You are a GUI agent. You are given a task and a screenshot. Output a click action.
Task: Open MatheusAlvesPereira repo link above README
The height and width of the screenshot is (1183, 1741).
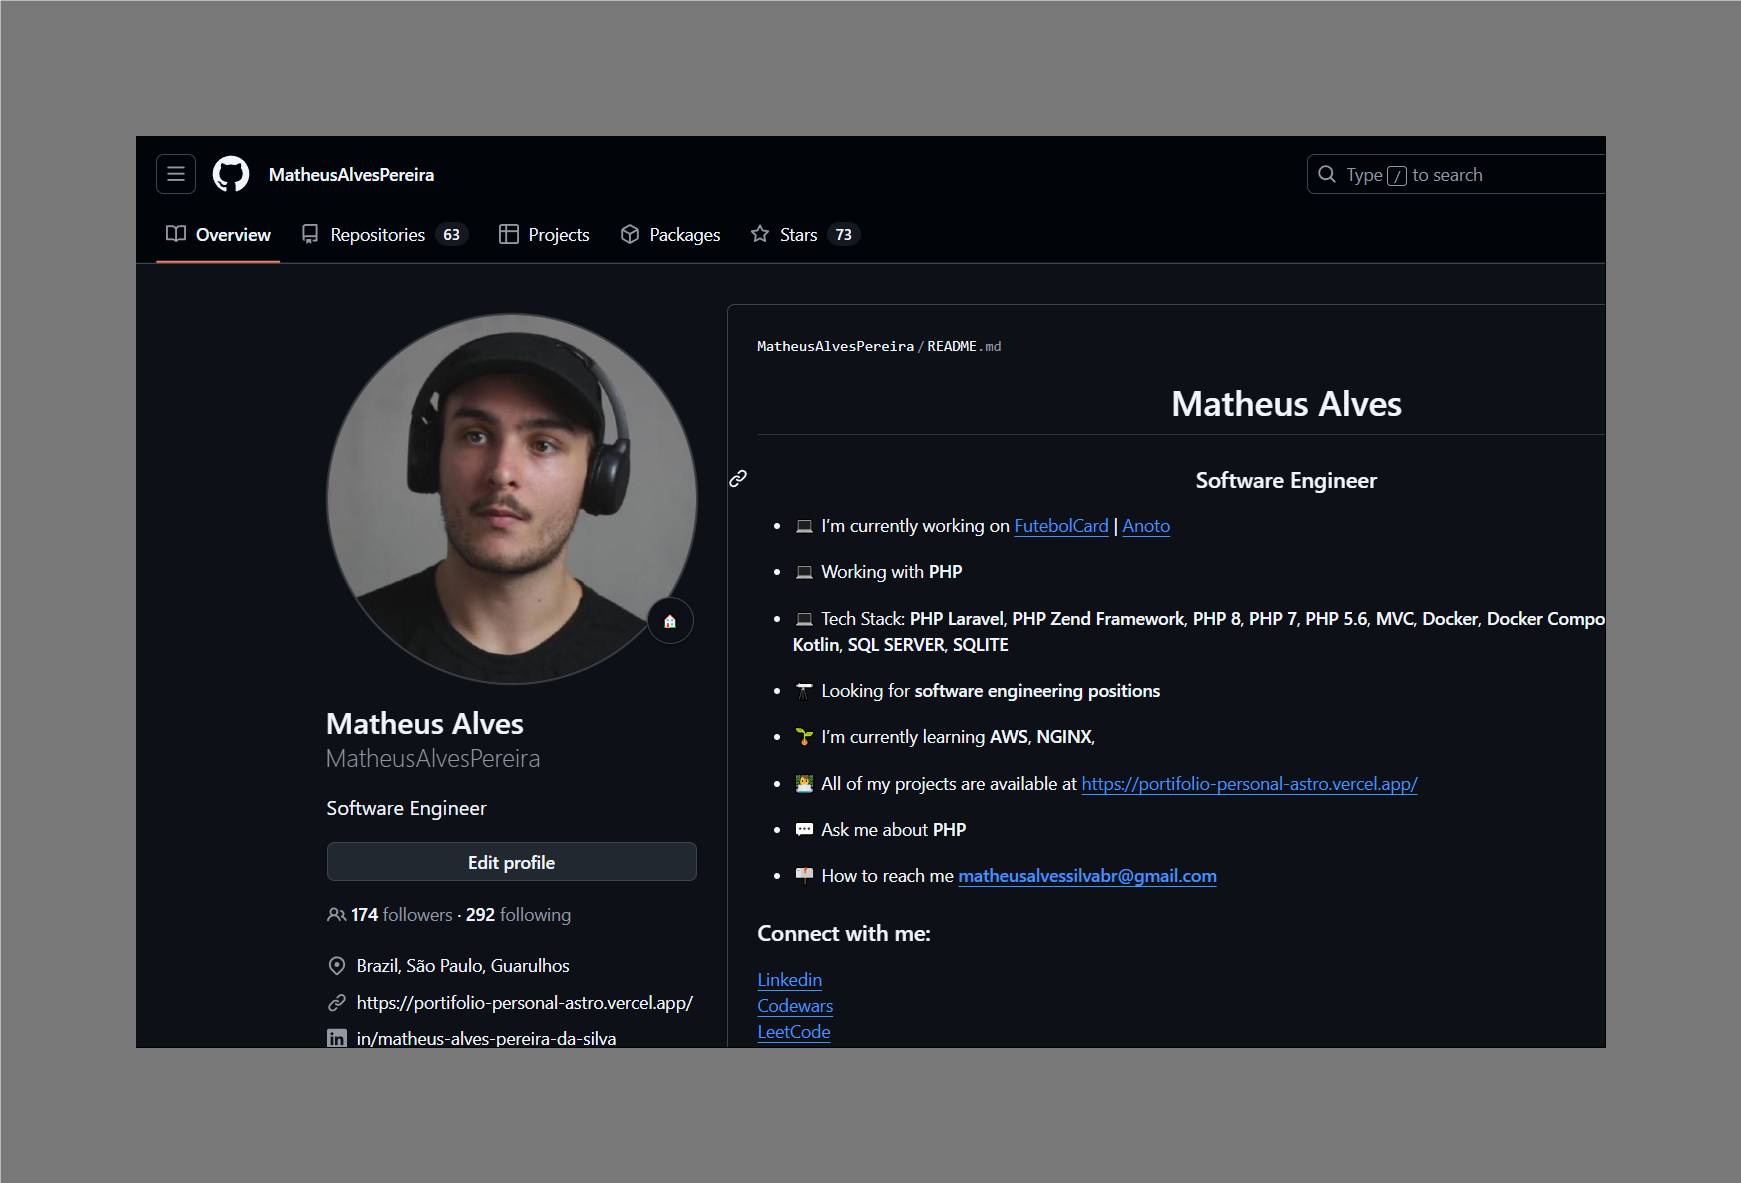point(835,347)
